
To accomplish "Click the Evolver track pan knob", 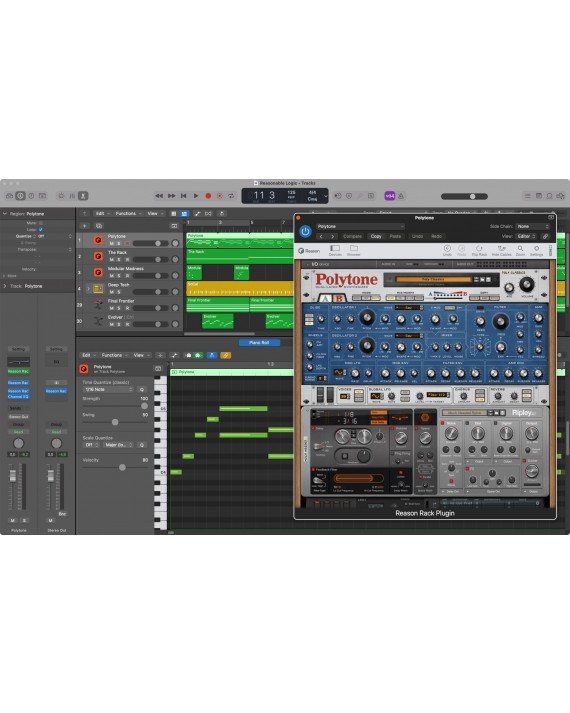I will [x=175, y=324].
